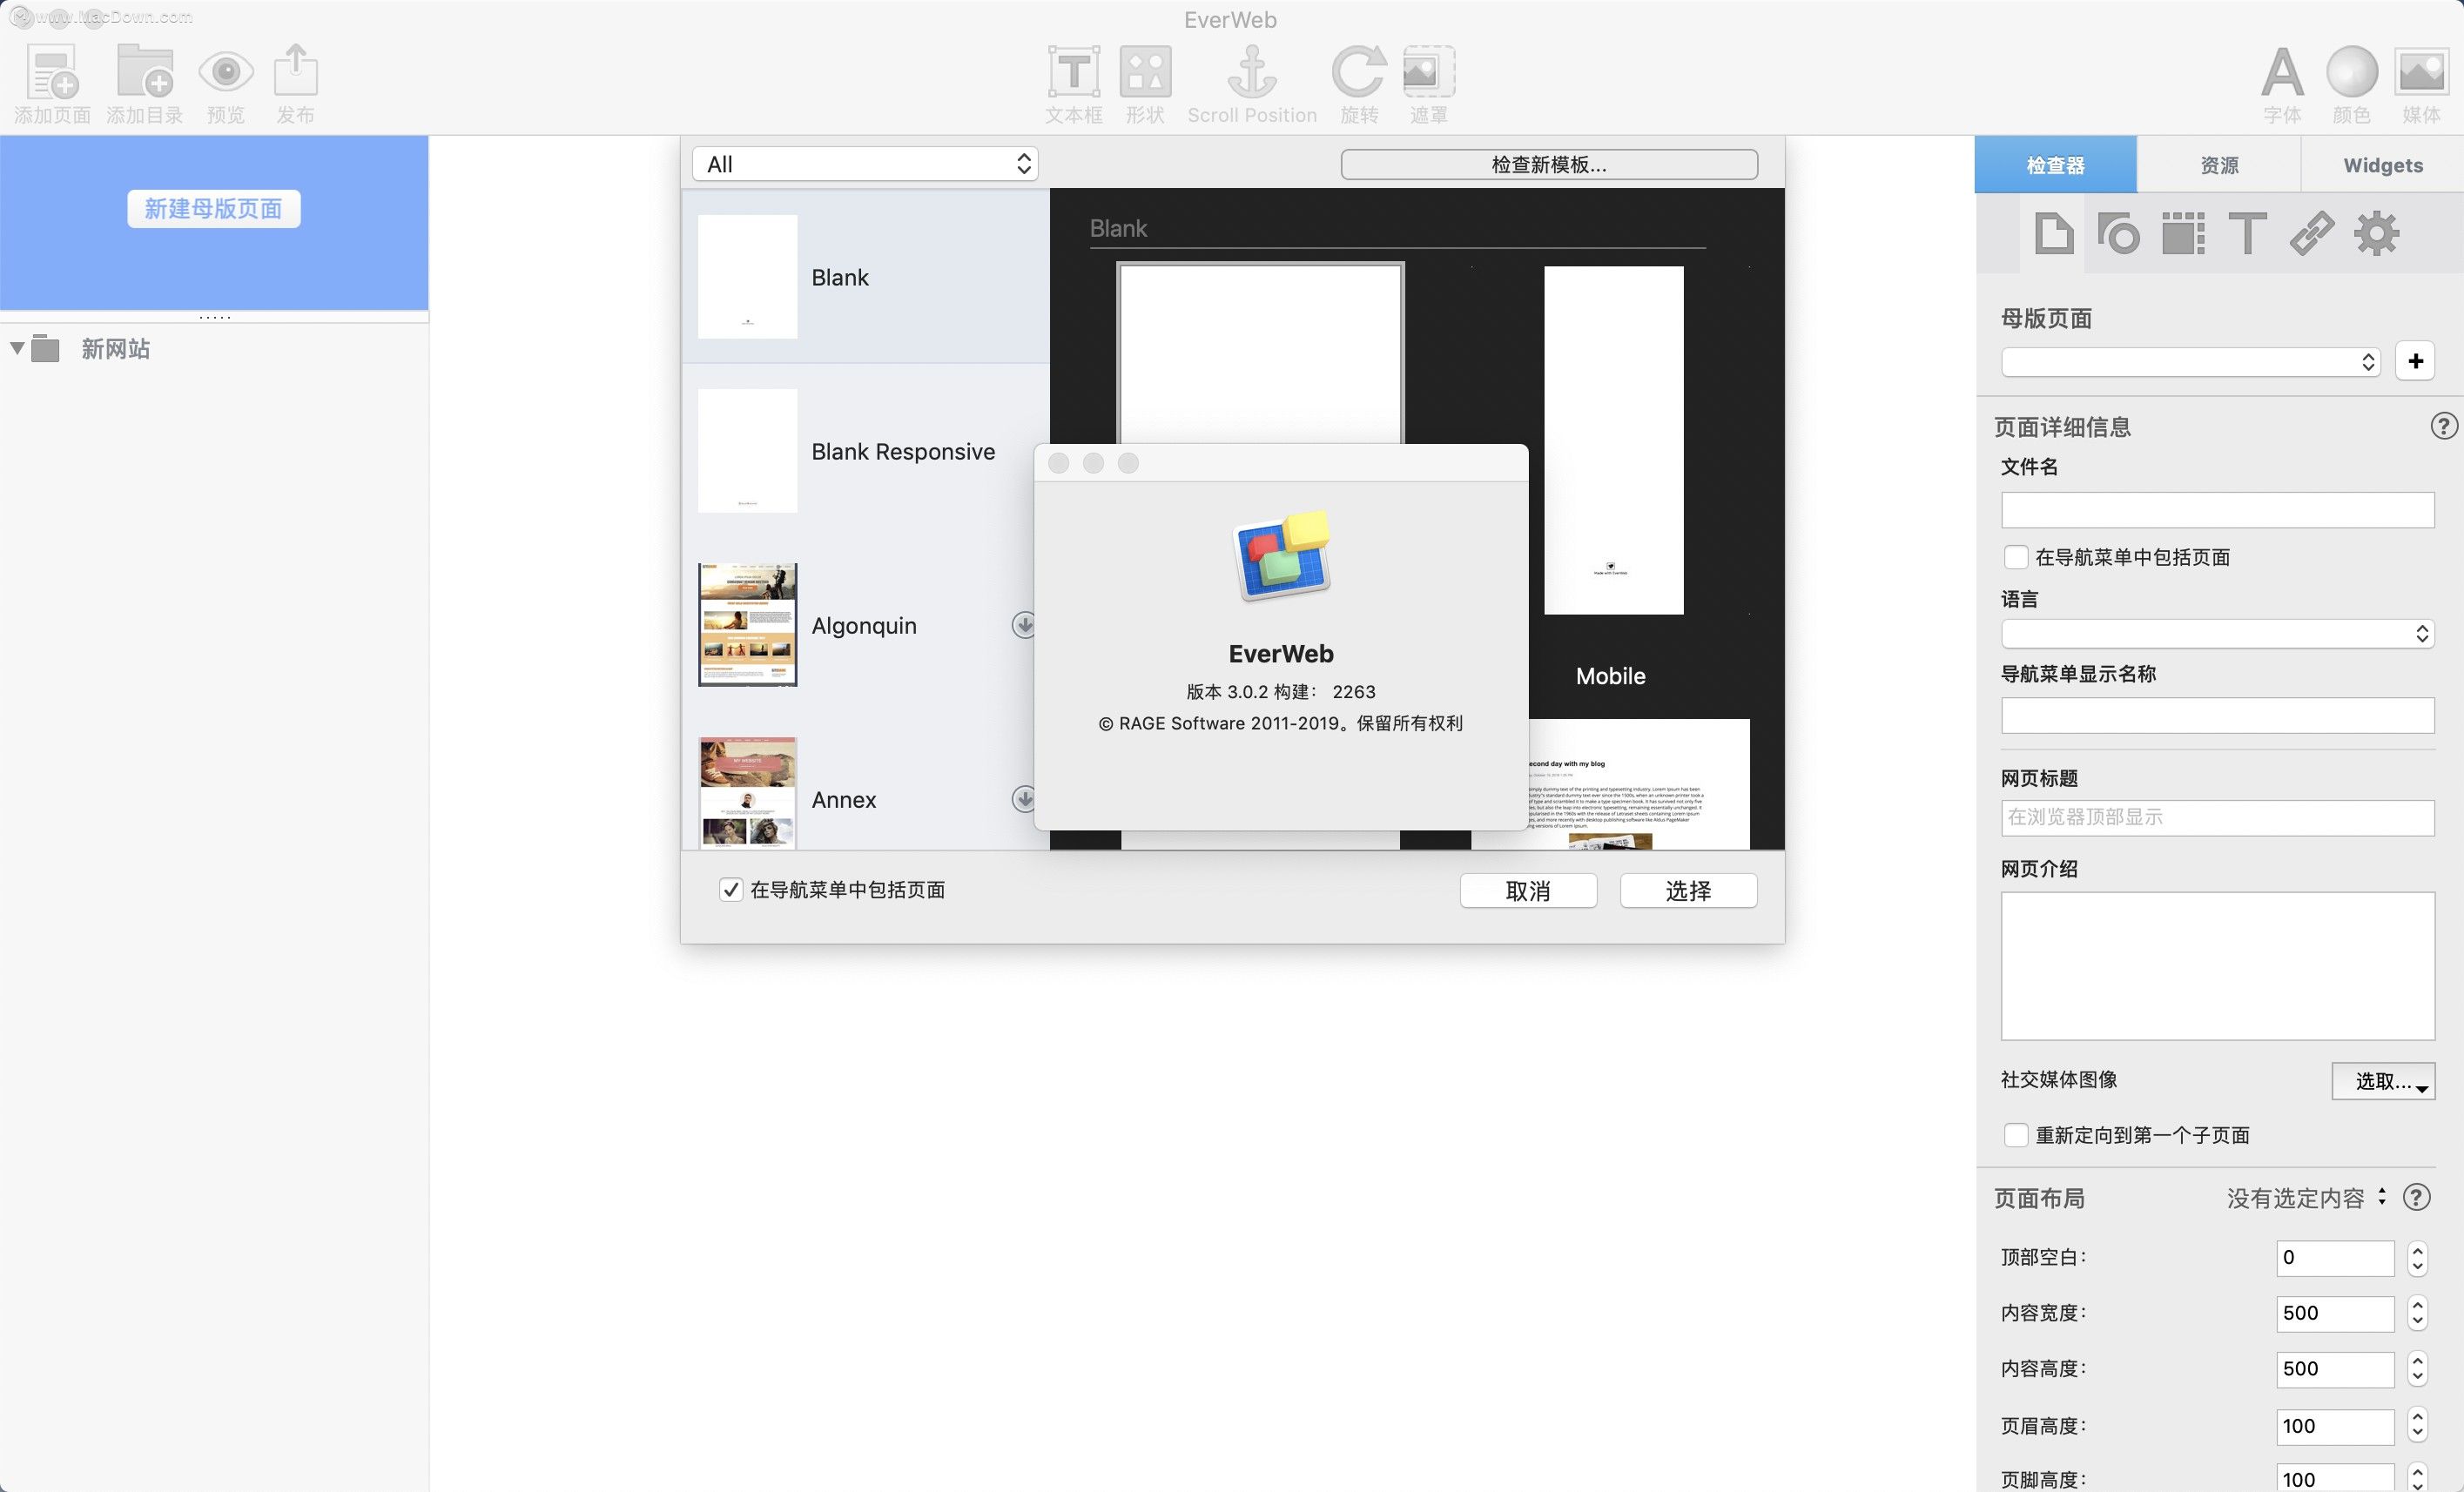Open the Shape Options inspector icon
This screenshot has height=1492, width=2464.
tap(2118, 234)
